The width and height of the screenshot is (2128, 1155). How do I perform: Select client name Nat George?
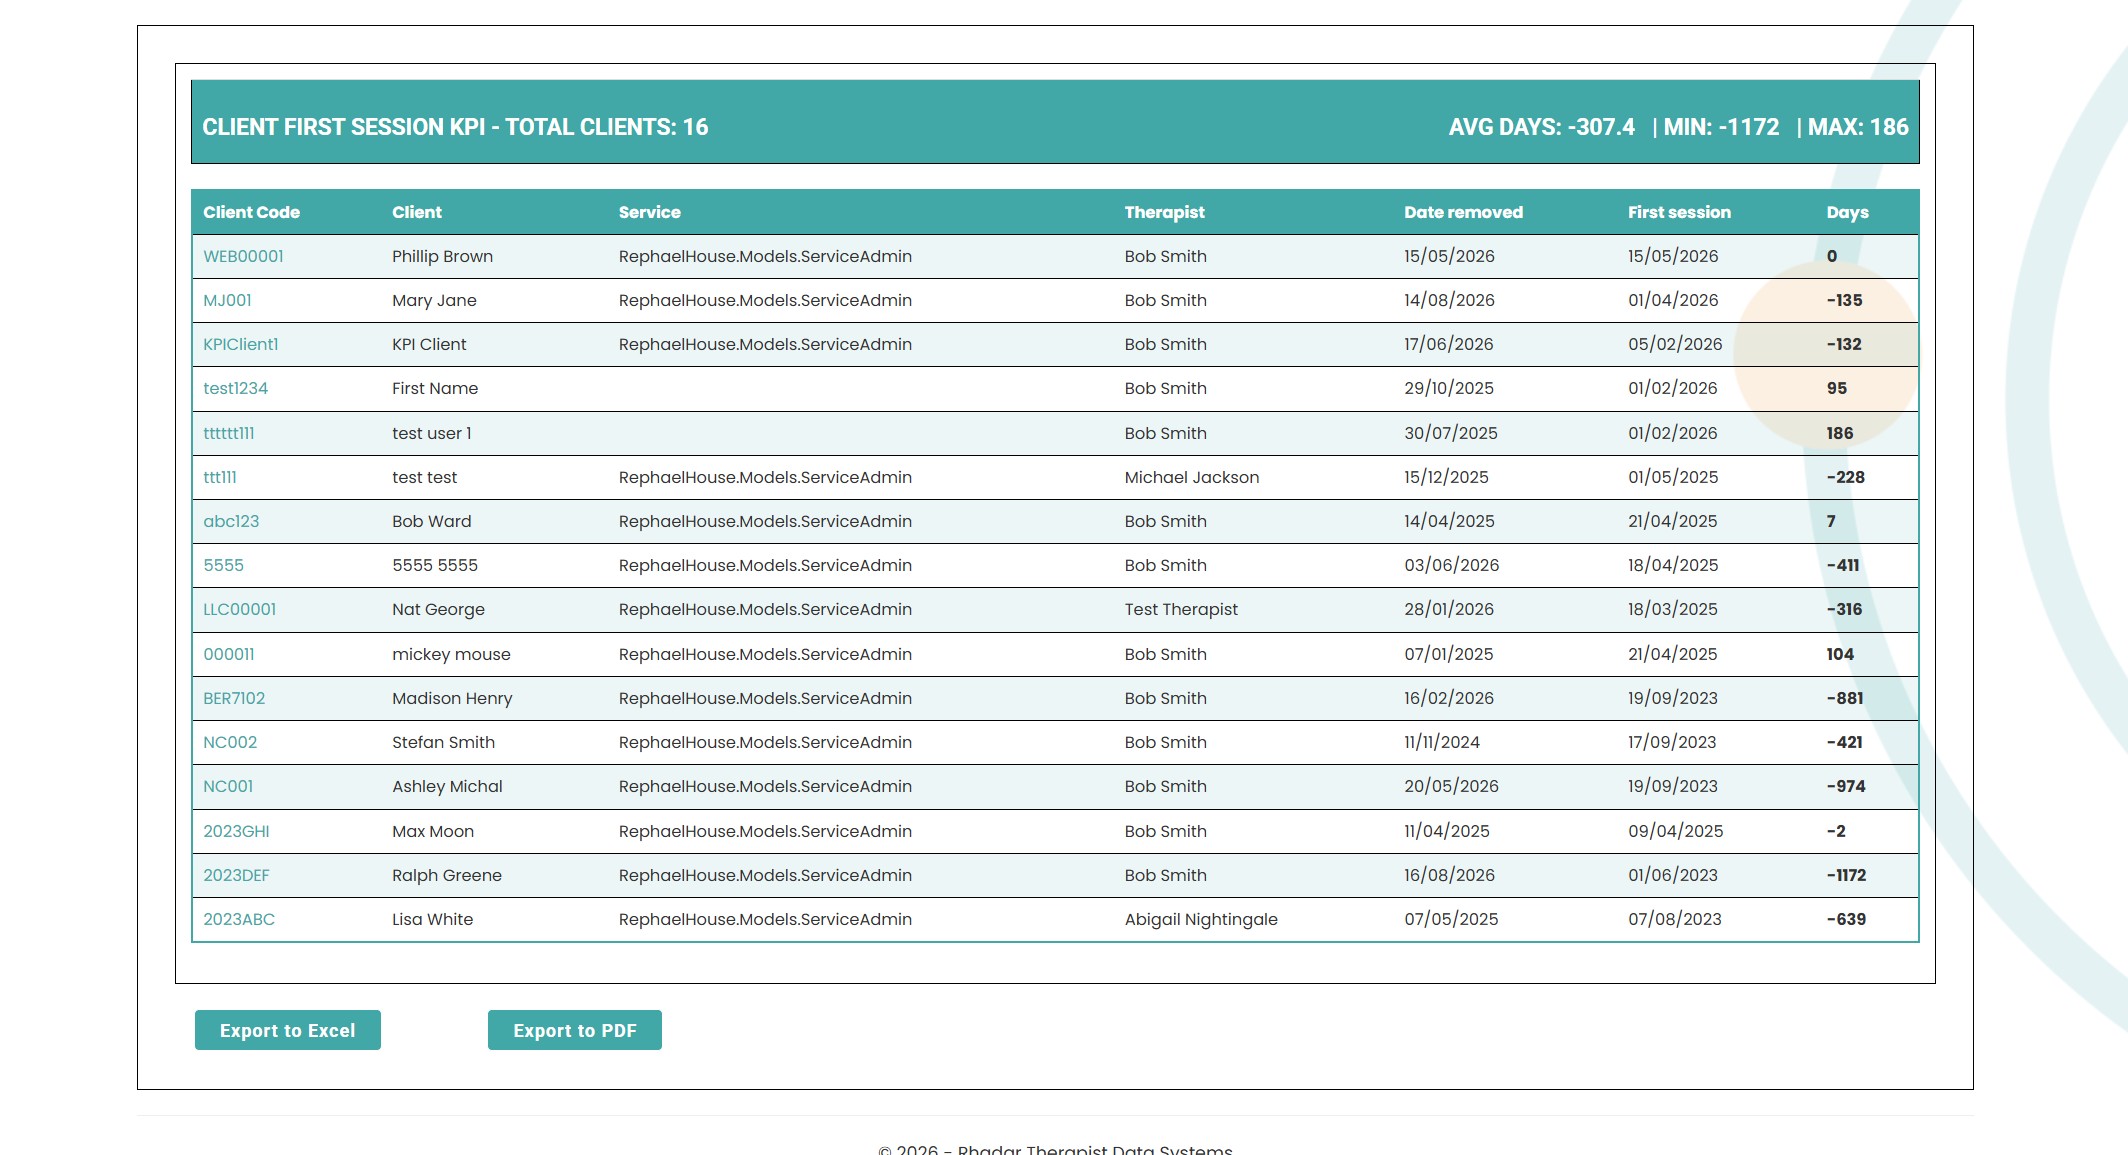click(438, 609)
